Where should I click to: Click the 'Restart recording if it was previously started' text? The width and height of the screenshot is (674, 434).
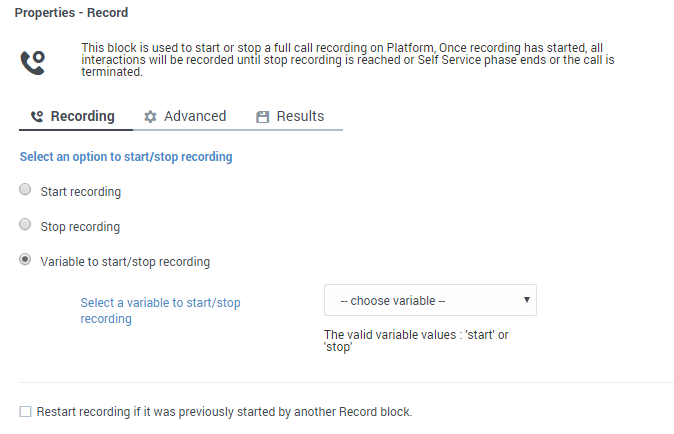[224, 411]
